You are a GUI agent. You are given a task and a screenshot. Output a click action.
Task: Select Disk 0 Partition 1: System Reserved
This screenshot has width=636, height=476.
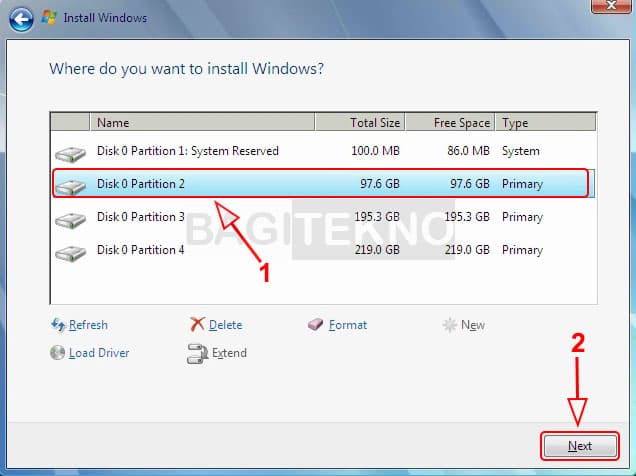click(323, 151)
